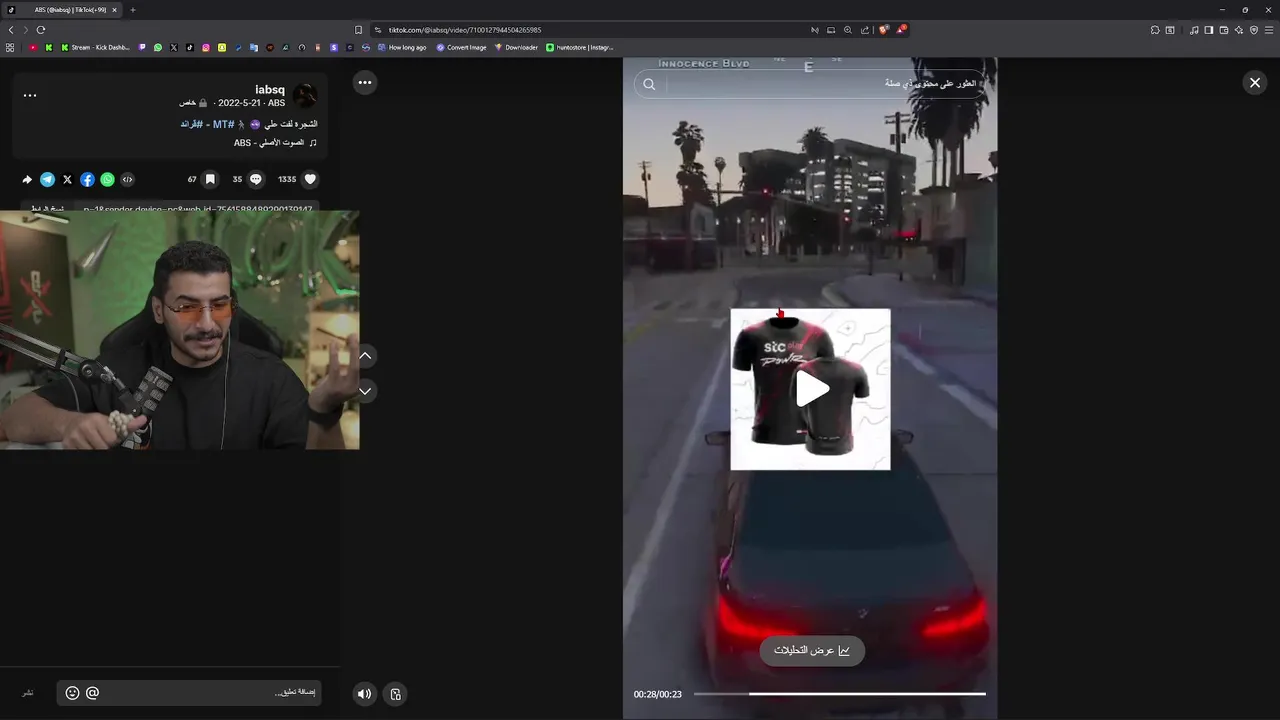This screenshot has width=1280, height=720.
Task: Get the embed code via the </> icon
Action: click(127, 179)
